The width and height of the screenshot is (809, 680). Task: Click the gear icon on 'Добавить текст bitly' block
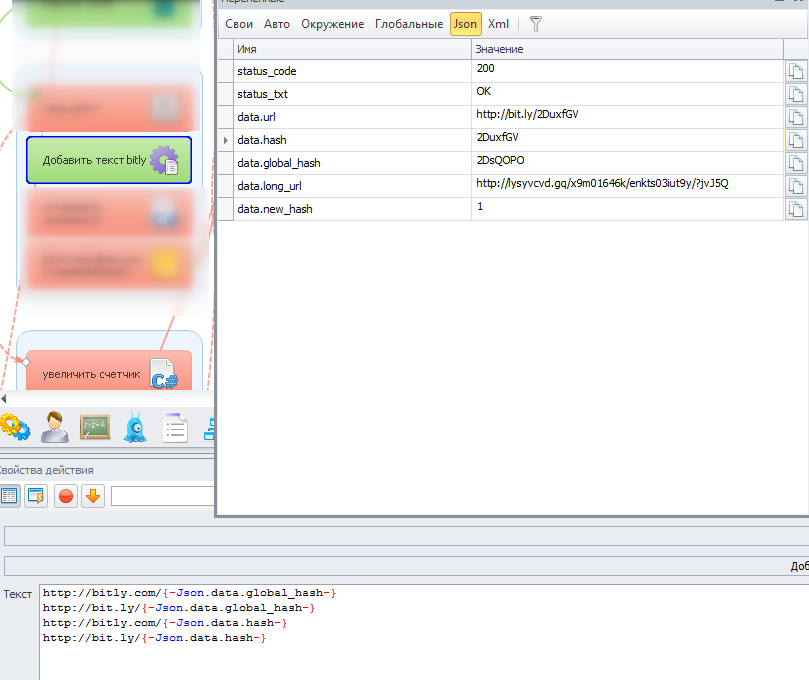click(165, 160)
